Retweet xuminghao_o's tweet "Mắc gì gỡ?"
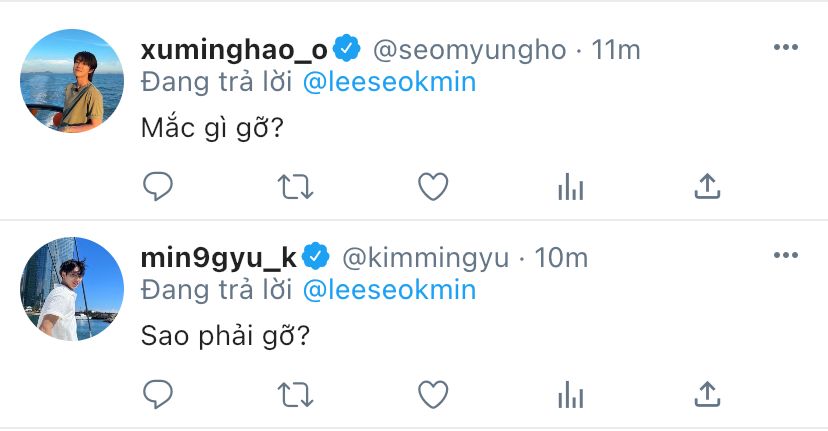This screenshot has height=431, width=828. pos(296,186)
